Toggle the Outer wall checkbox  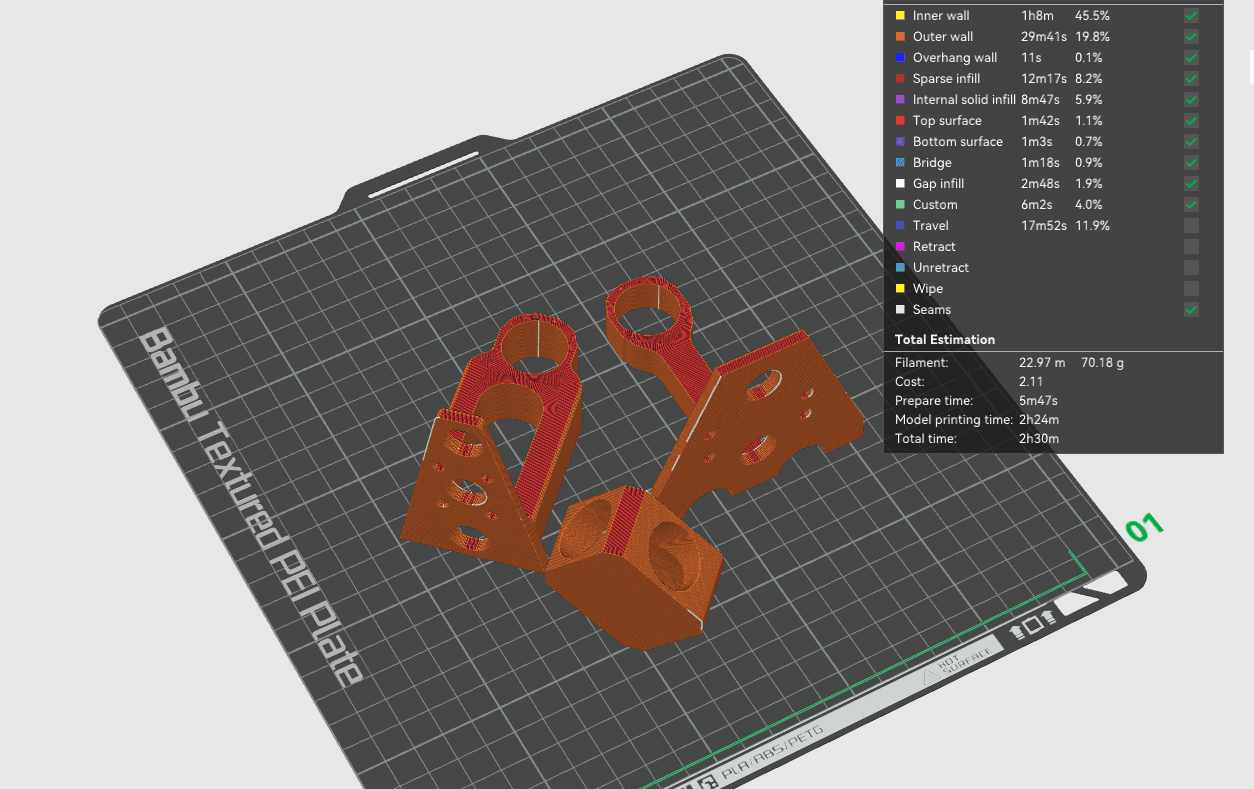pos(1191,37)
